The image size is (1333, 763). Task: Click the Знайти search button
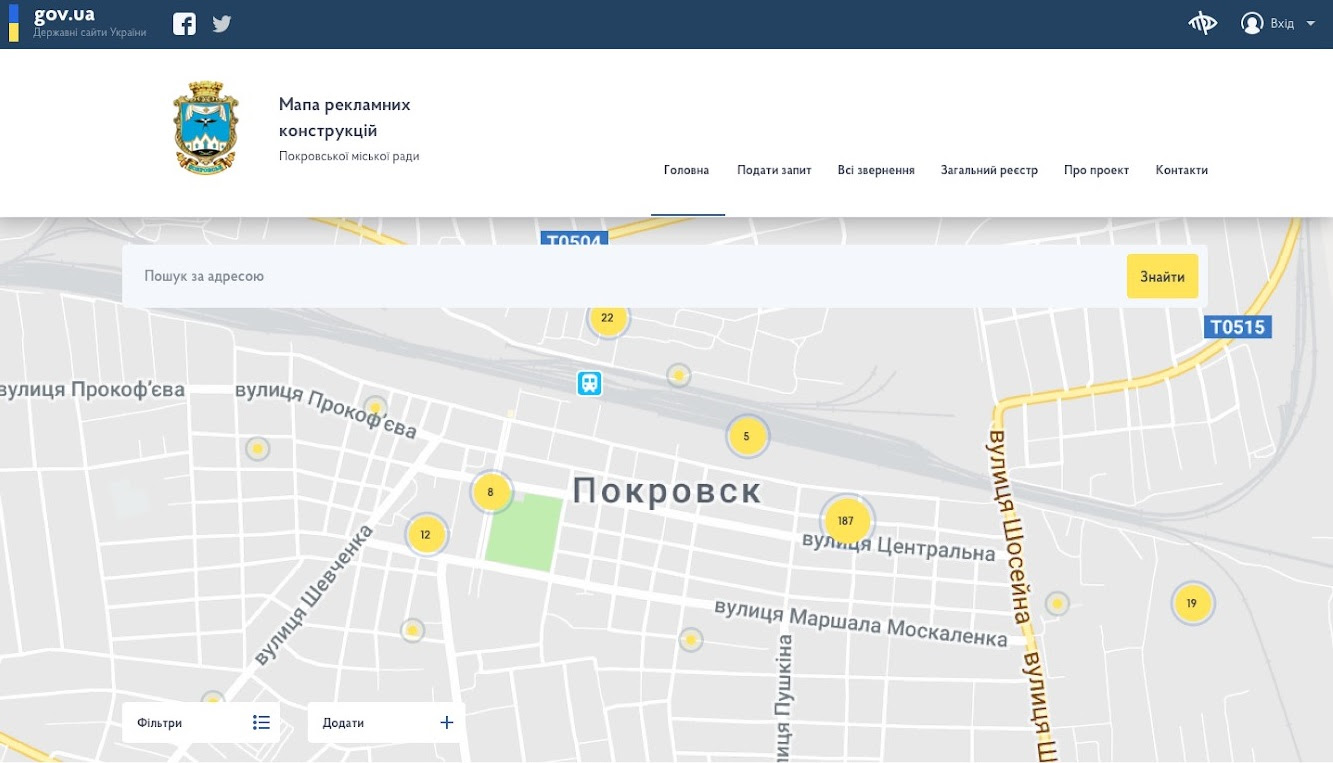point(1162,276)
